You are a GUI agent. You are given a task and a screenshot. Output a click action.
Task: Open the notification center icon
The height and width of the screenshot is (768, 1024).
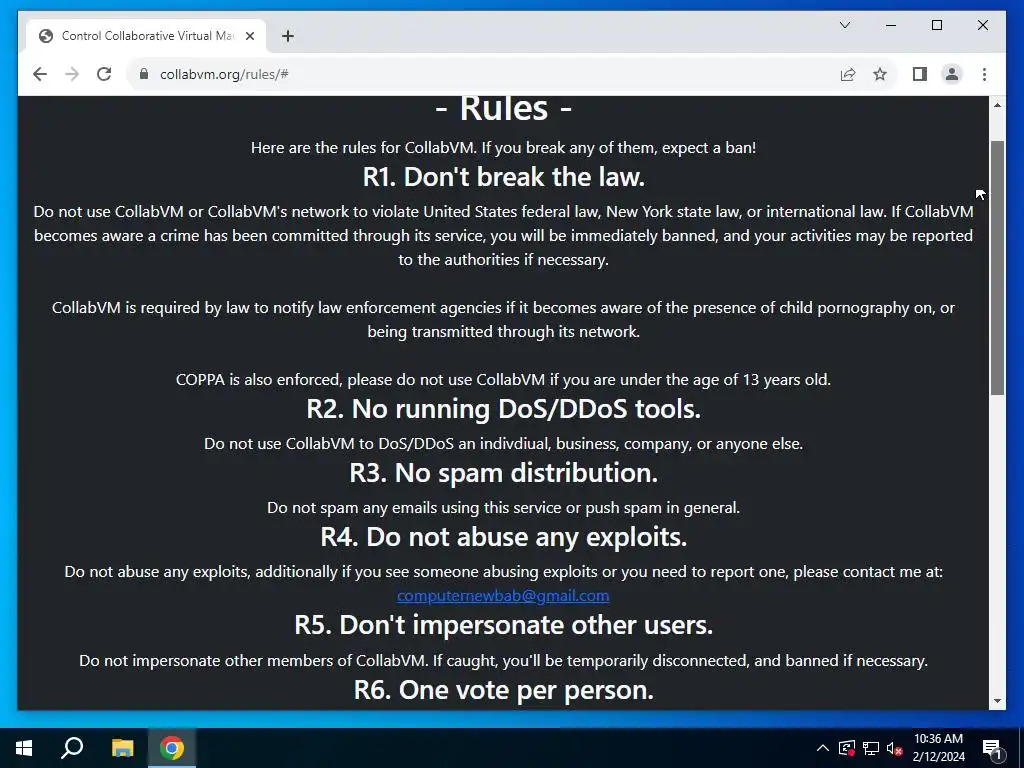[993, 749]
